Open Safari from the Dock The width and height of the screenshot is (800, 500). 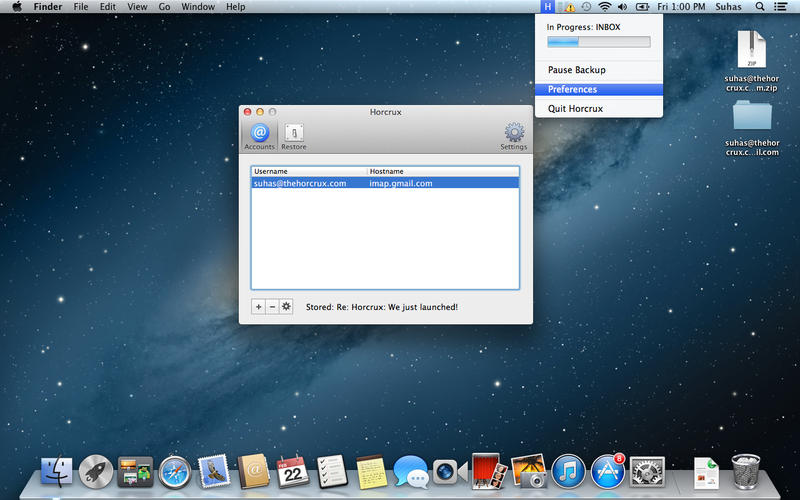[174, 471]
